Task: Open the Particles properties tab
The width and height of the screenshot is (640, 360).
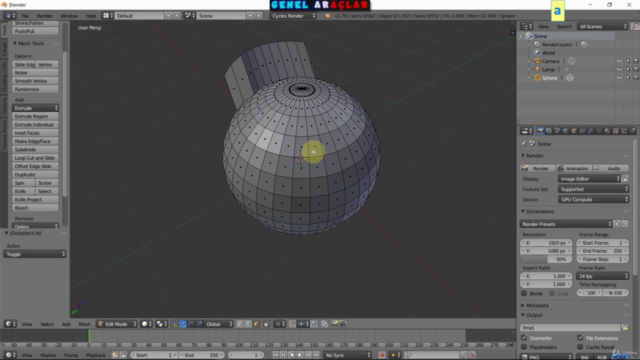Action: [624, 131]
